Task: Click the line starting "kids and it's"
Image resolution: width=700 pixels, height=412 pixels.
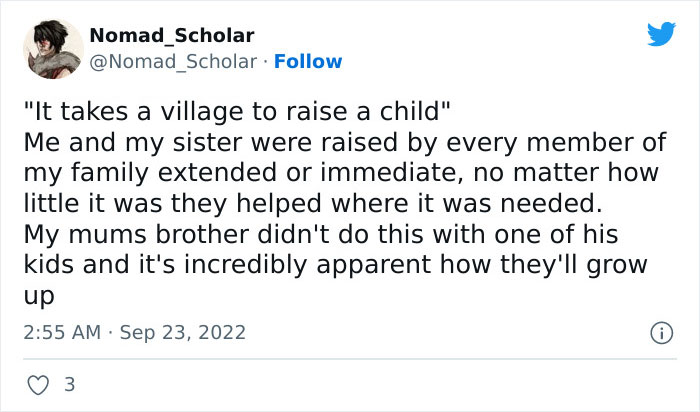Action: [336, 266]
